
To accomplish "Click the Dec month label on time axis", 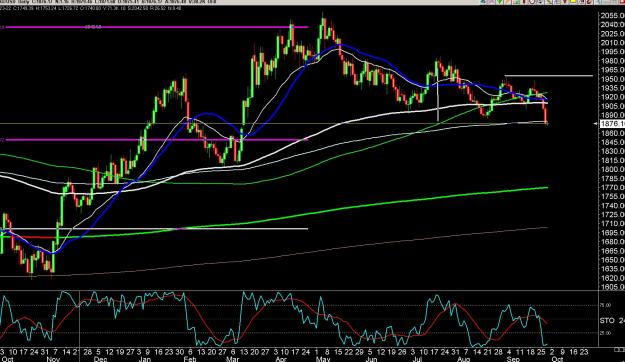I will click(100, 359).
